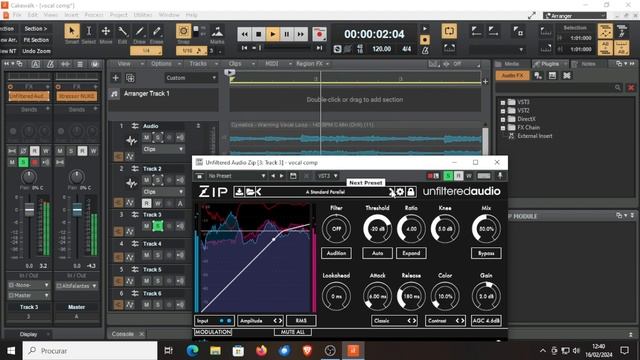Click the Expand button under Ratio
This screenshot has width=640, height=360.
pyautogui.click(x=411, y=253)
